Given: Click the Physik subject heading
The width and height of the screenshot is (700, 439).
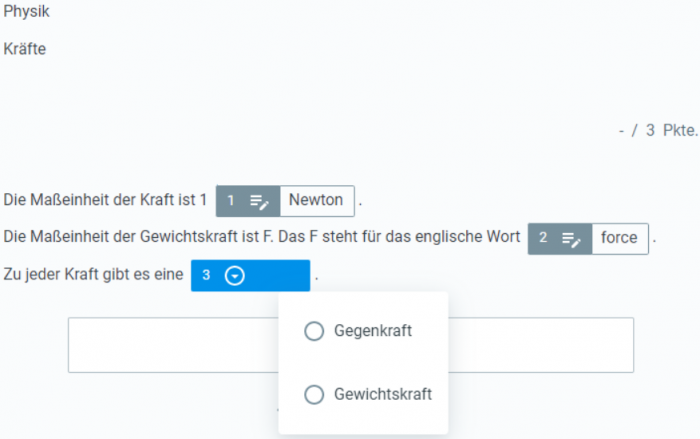Looking at the screenshot, I should [x=26, y=11].
